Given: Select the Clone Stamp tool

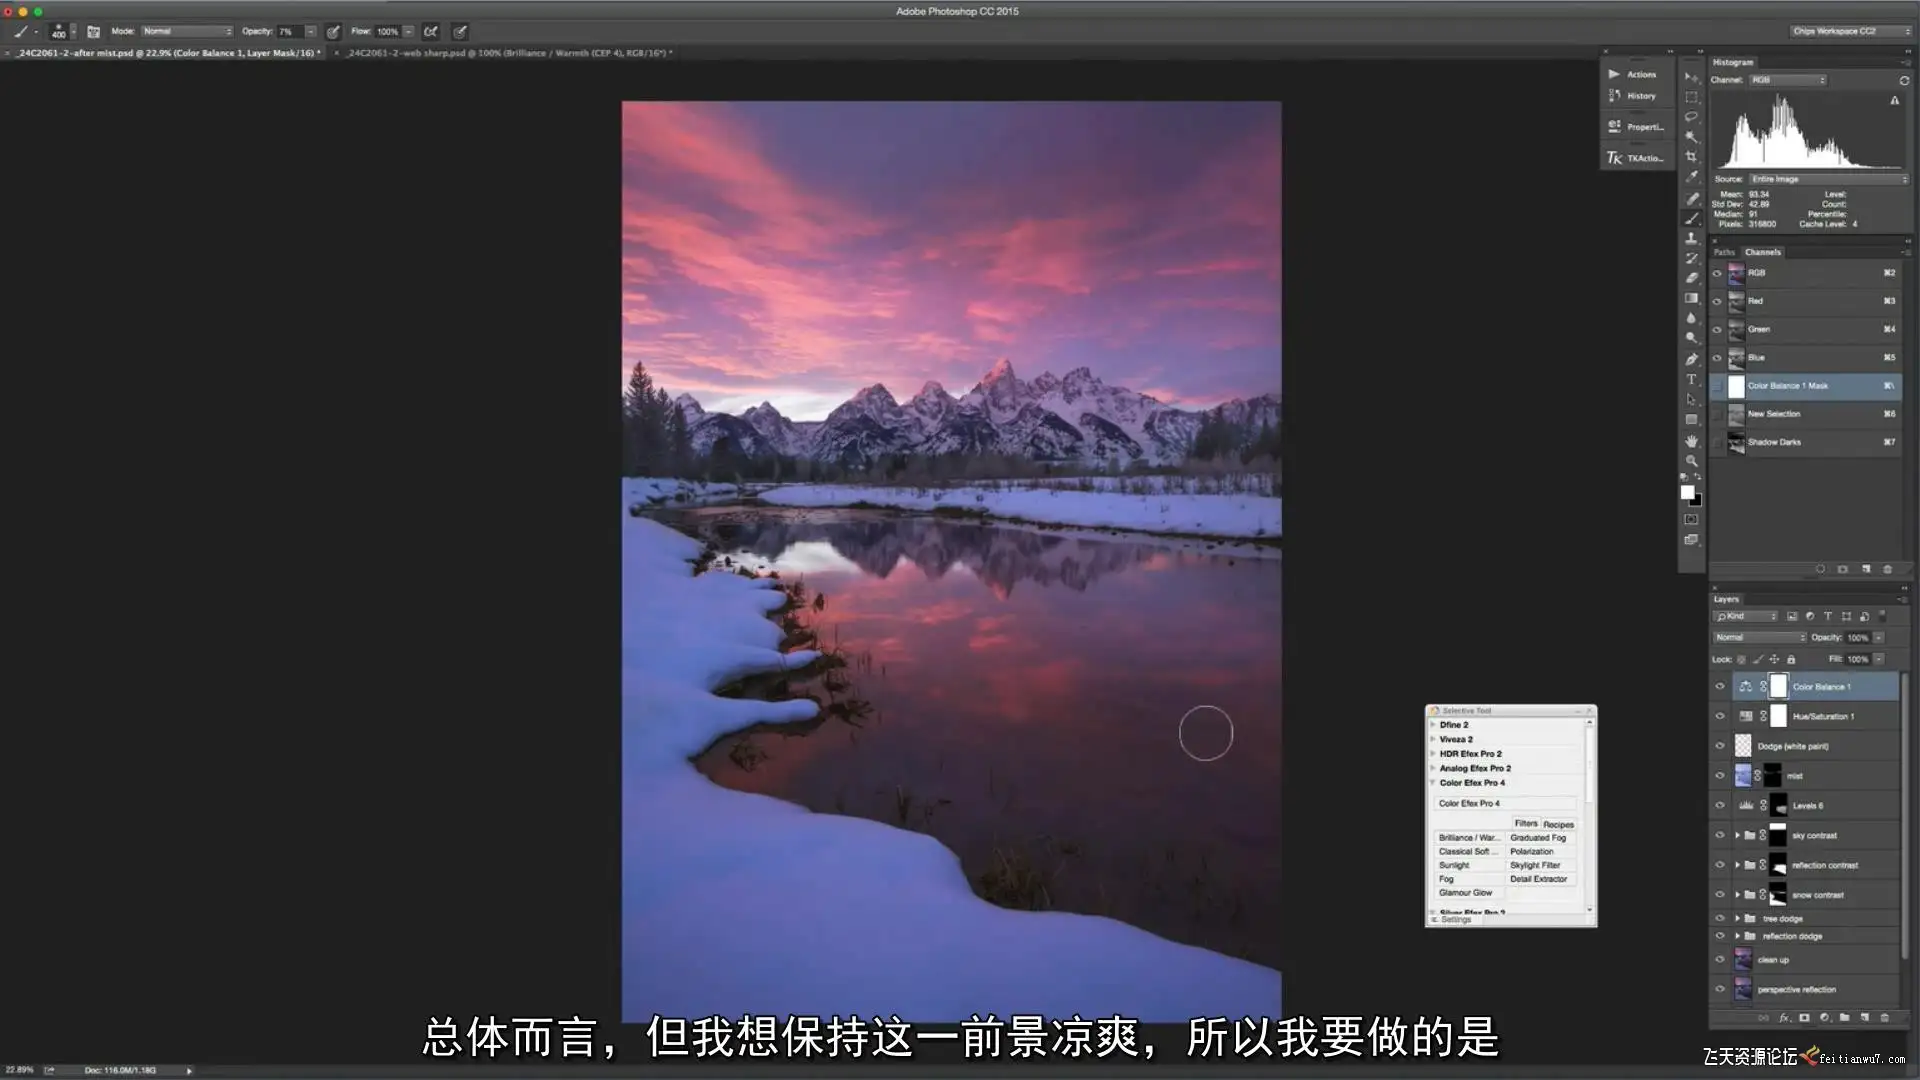Looking at the screenshot, I should (x=1691, y=238).
